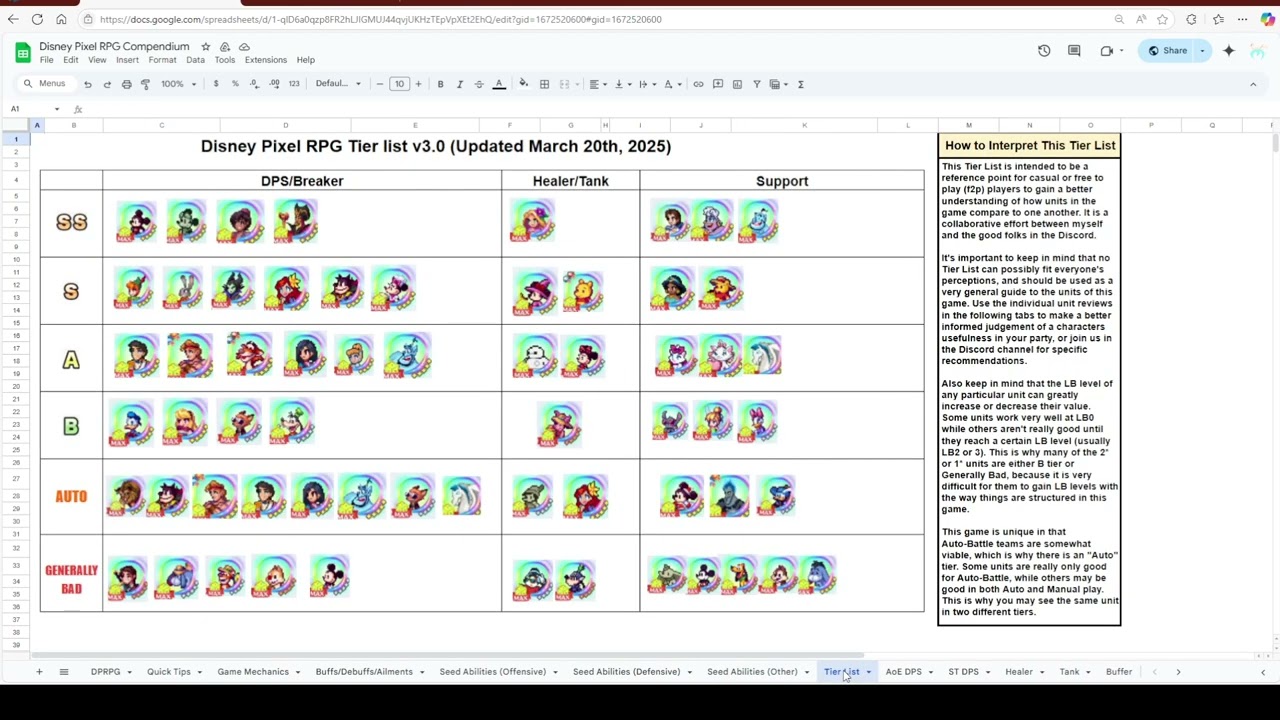
Task: Open the Help menu
Action: coord(305,60)
